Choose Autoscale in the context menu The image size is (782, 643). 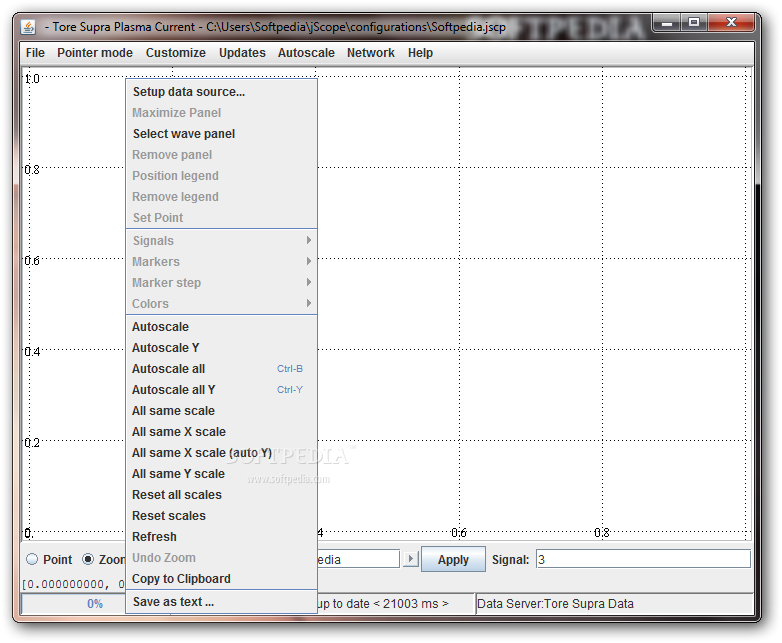point(221,327)
